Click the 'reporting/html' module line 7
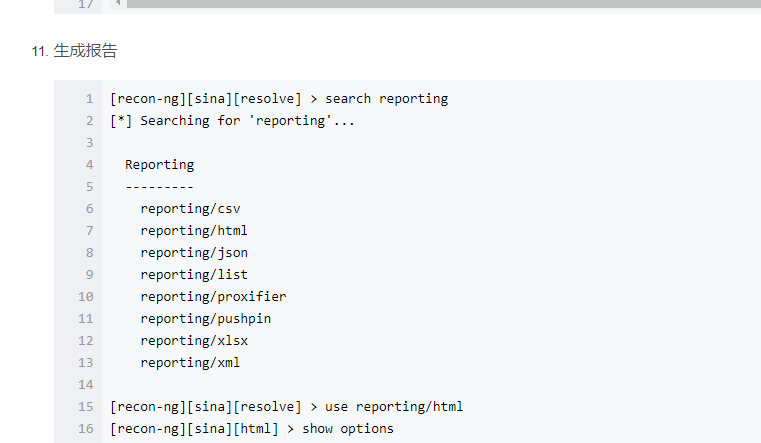The image size is (761, 443). click(194, 231)
